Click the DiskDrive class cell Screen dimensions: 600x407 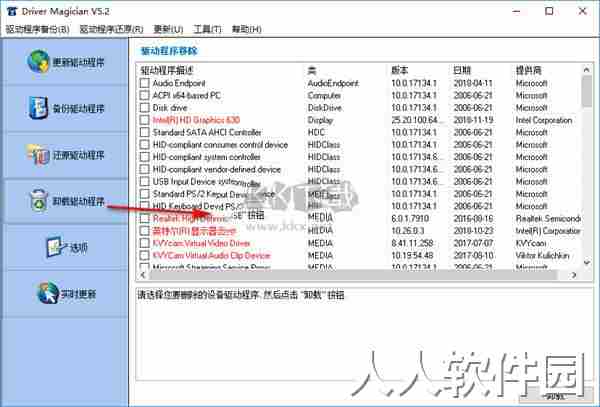pos(324,107)
